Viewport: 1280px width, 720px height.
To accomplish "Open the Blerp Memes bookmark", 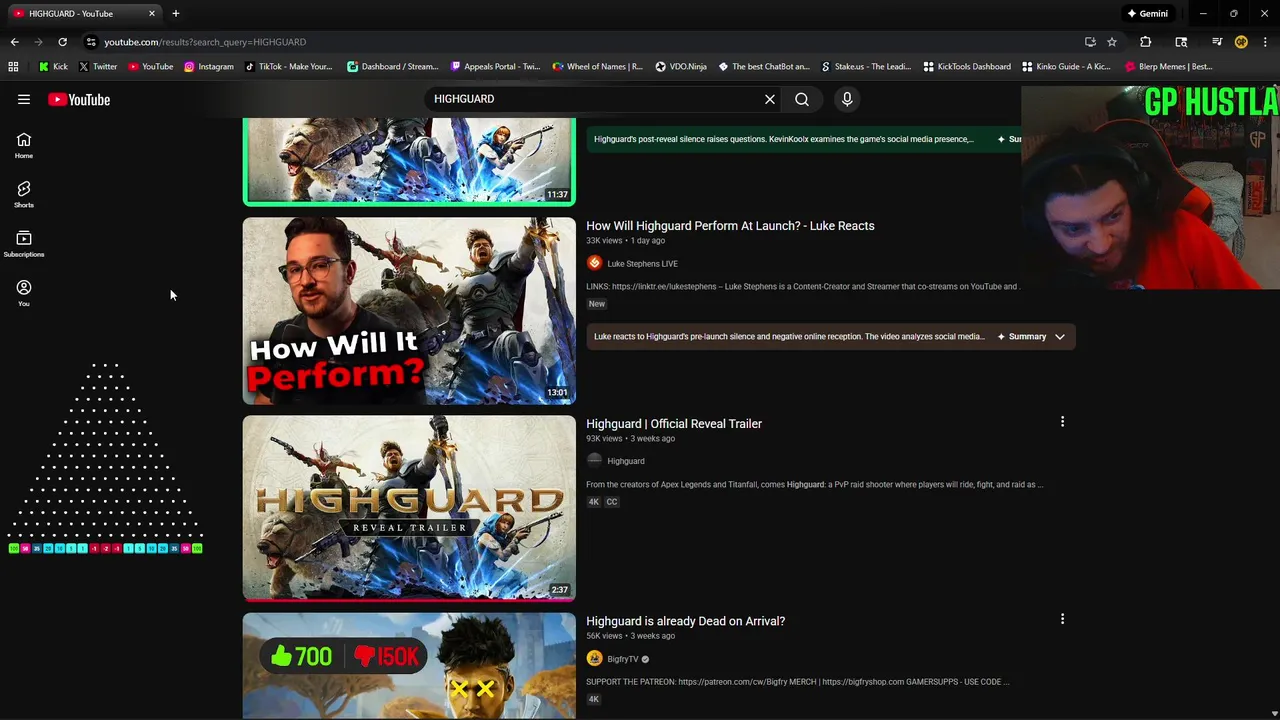I will [1169, 67].
